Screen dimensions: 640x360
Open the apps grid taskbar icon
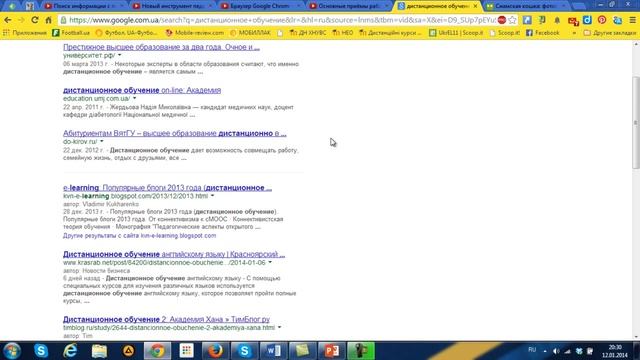[187, 351]
